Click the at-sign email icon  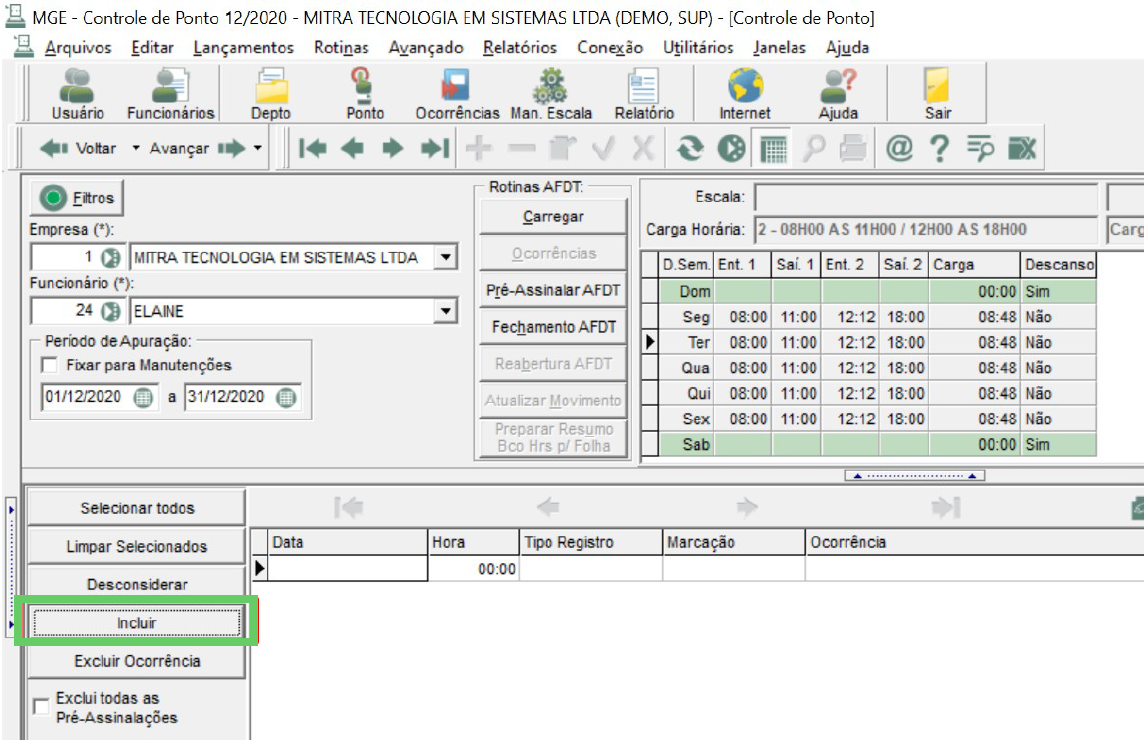click(x=899, y=148)
